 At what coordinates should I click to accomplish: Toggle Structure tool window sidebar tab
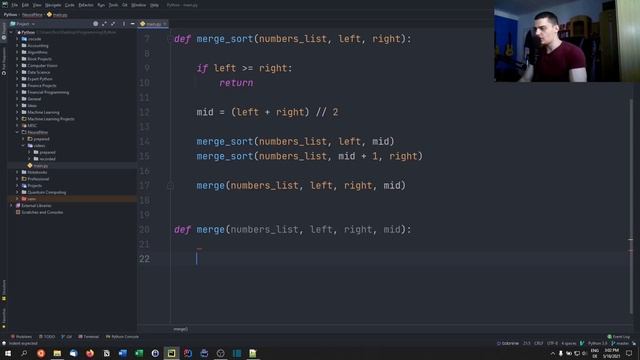[x=4, y=290]
